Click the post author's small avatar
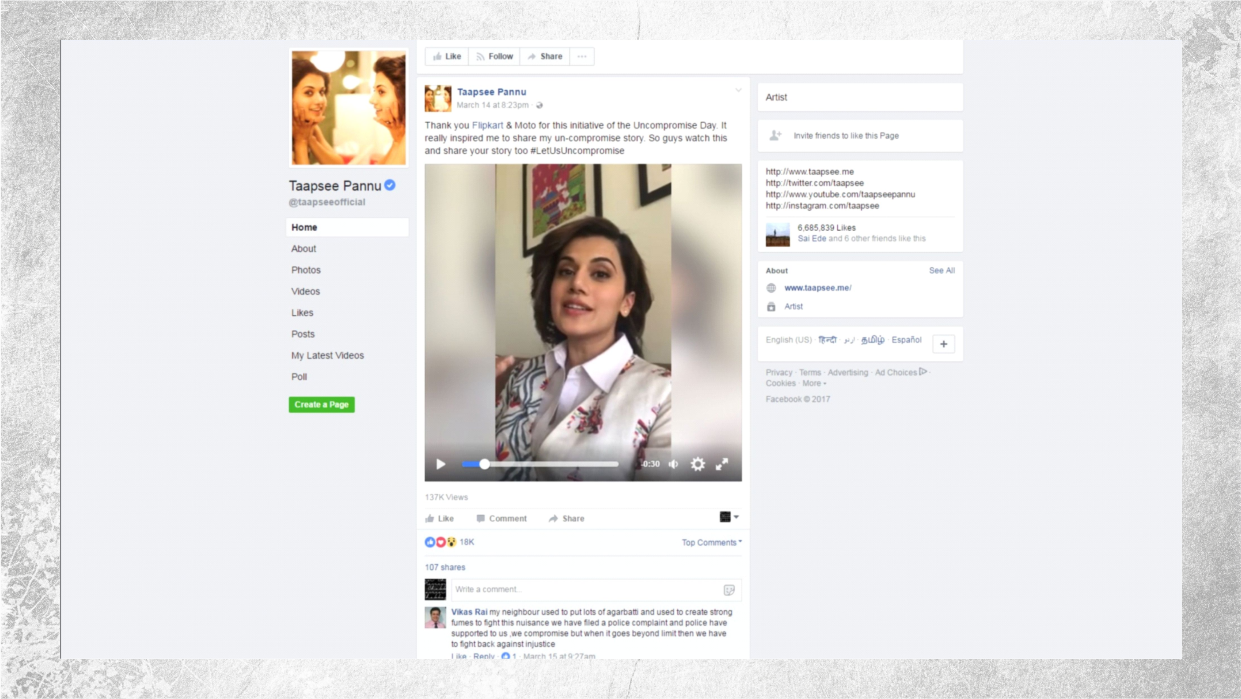The height and width of the screenshot is (699, 1241). pos(438,98)
